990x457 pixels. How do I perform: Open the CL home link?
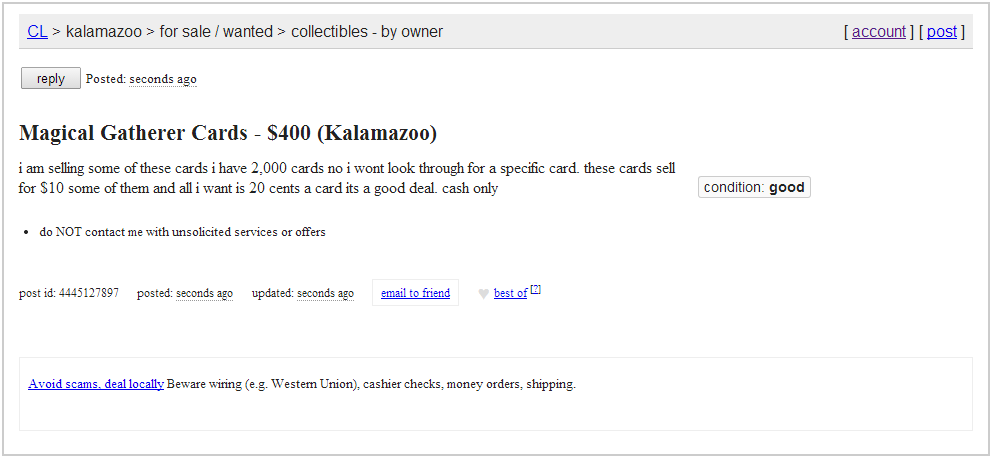pyautogui.click(x=37, y=32)
